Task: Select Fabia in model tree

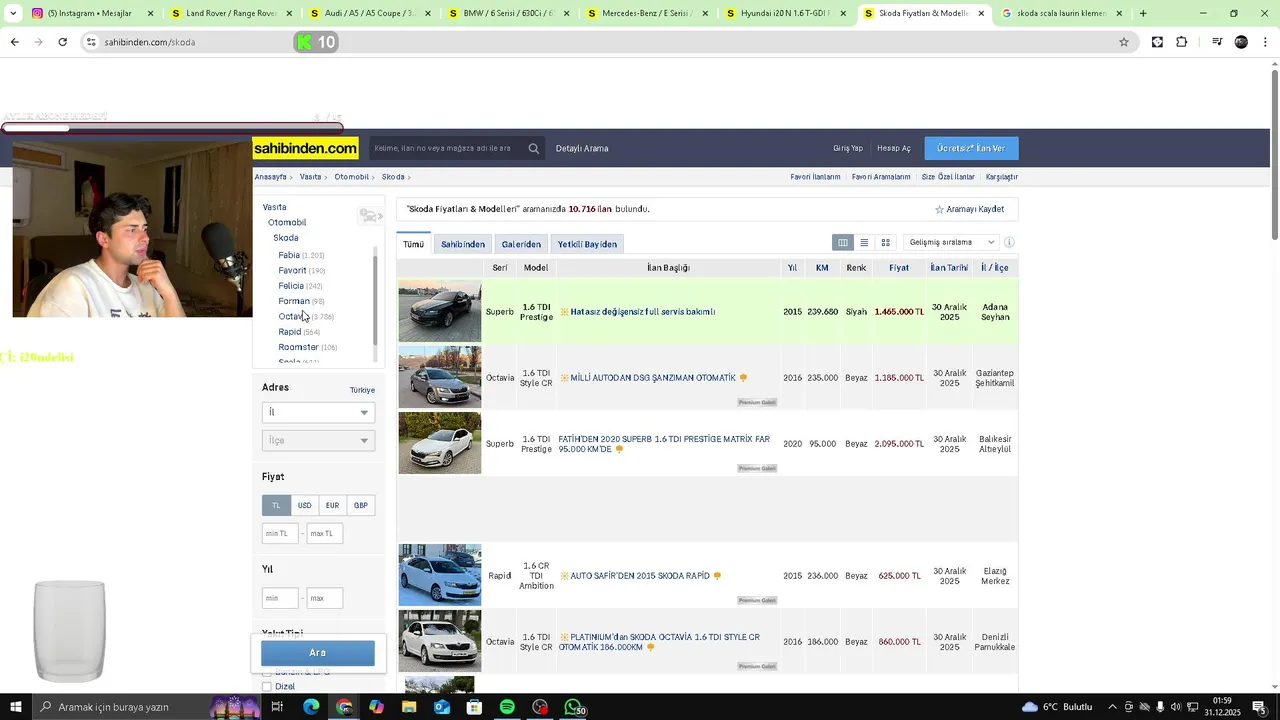Action: point(289,255)
